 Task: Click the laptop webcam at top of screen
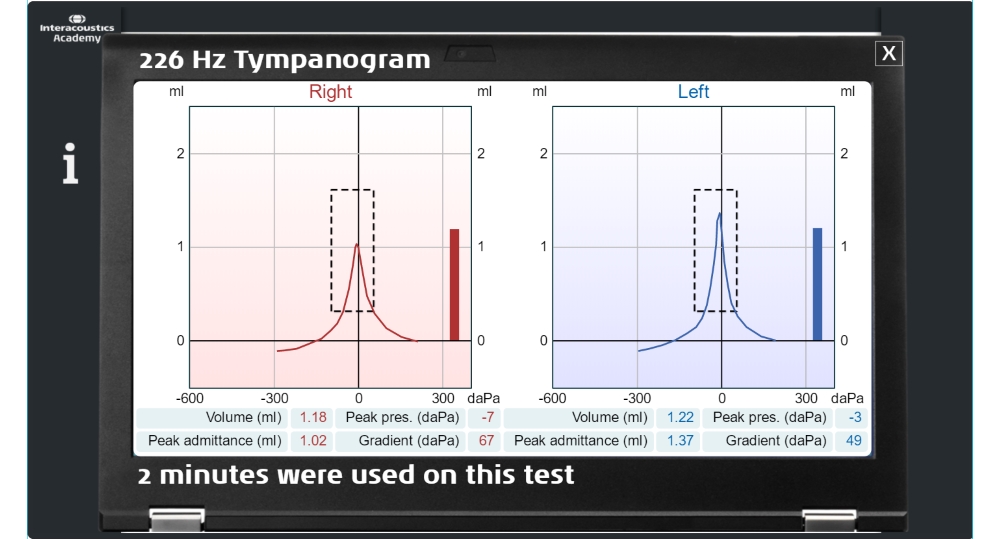pos(470,54)
